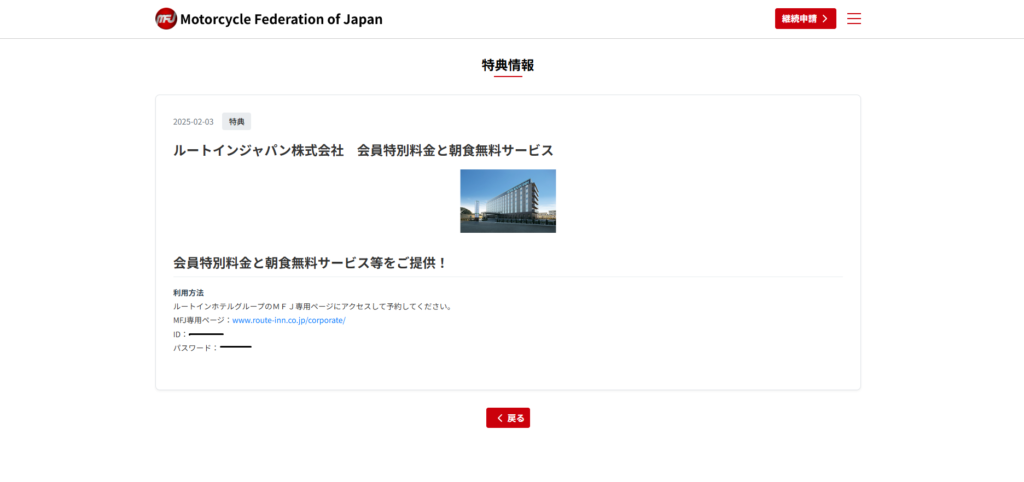1024x482 pixels.
Task: Open the hamburger menu
Action: coord(854,19)
